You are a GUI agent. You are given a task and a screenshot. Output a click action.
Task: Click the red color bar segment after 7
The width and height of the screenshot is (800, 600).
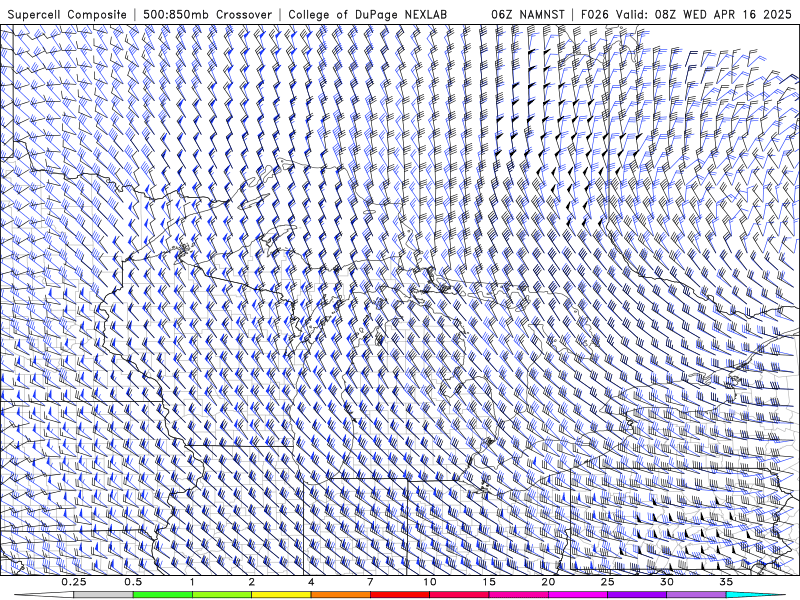pyautogui.click(x=400, y=595)
